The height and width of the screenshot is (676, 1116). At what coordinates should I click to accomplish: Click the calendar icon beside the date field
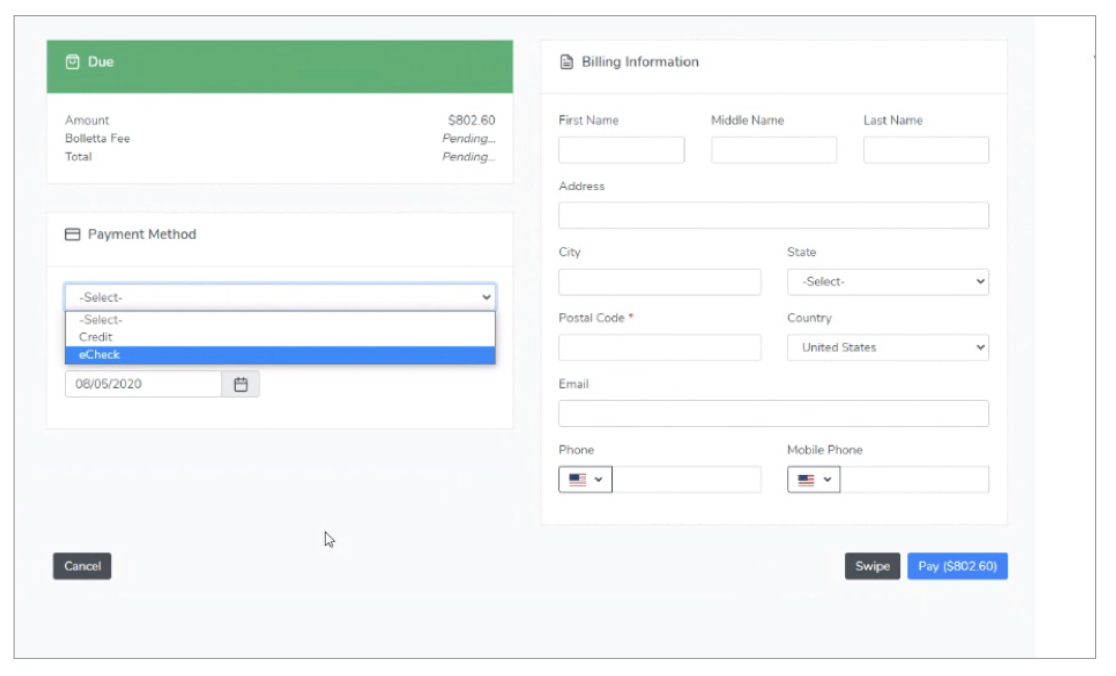pos(240,384)
